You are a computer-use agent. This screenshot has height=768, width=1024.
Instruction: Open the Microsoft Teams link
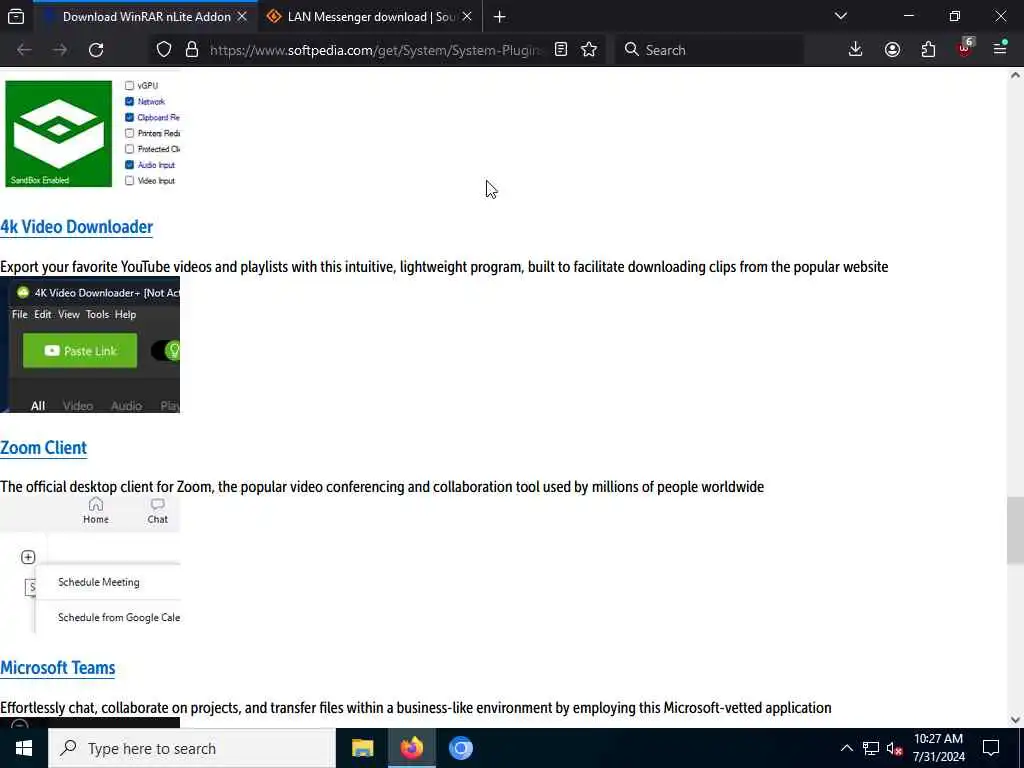(x=57, y=668)
